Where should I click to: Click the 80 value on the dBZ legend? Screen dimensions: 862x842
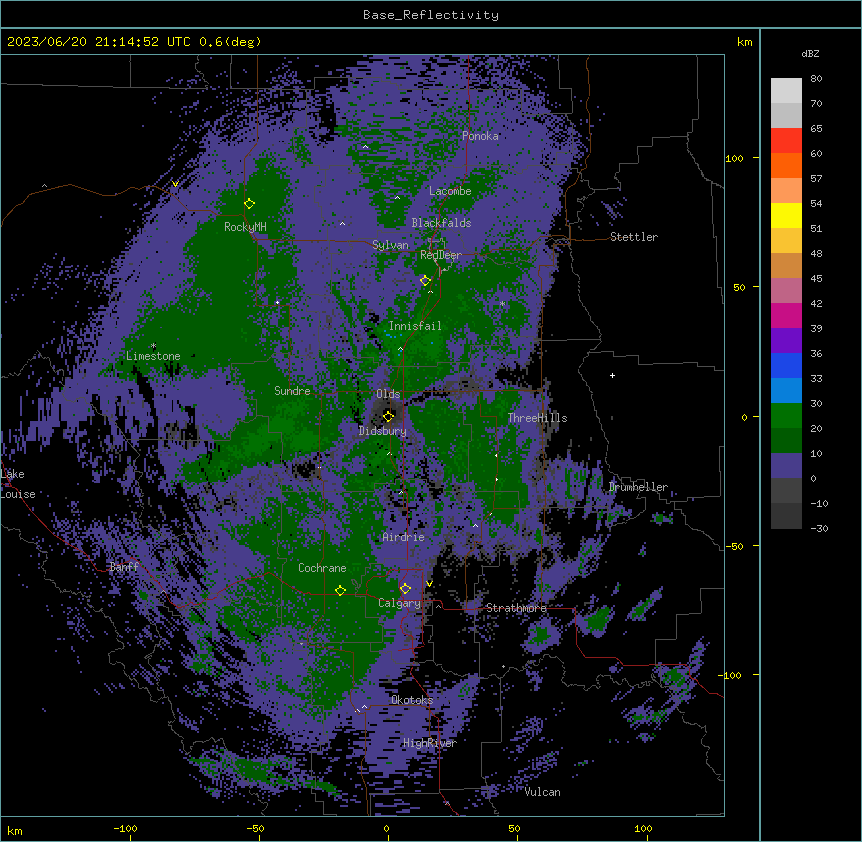click(816, 79)
